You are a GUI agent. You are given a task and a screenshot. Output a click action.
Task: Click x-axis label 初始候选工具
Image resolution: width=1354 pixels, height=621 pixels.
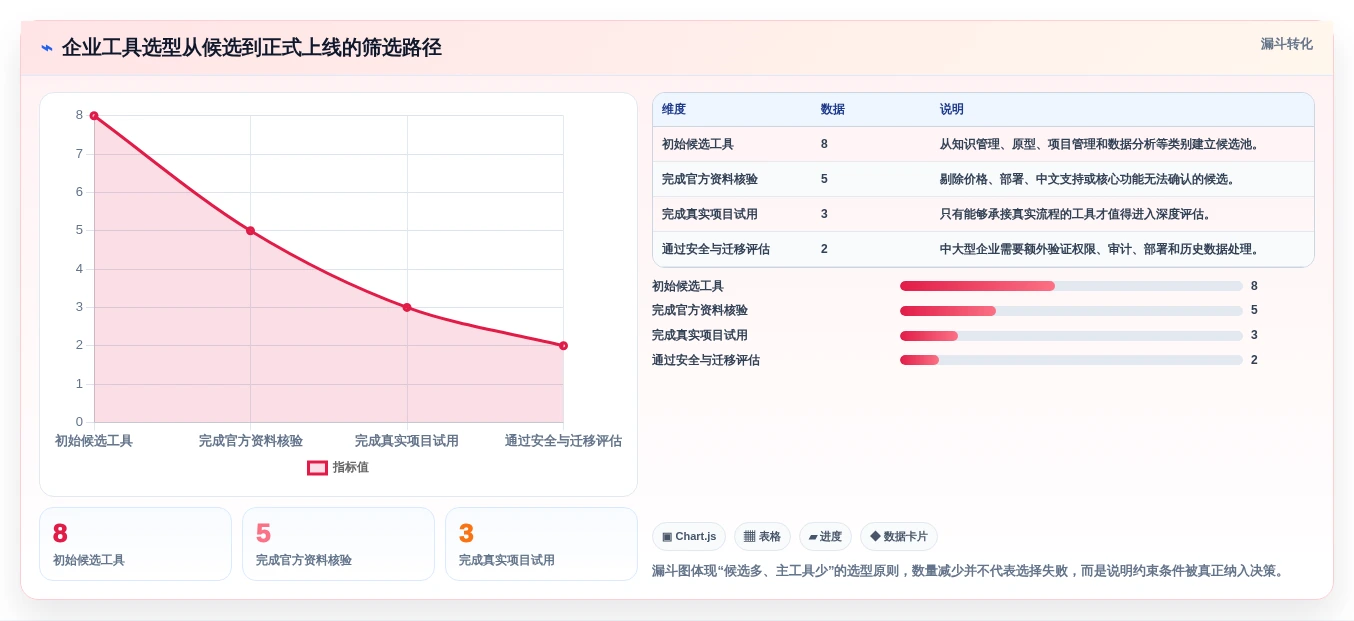click(x=94, y=441)
